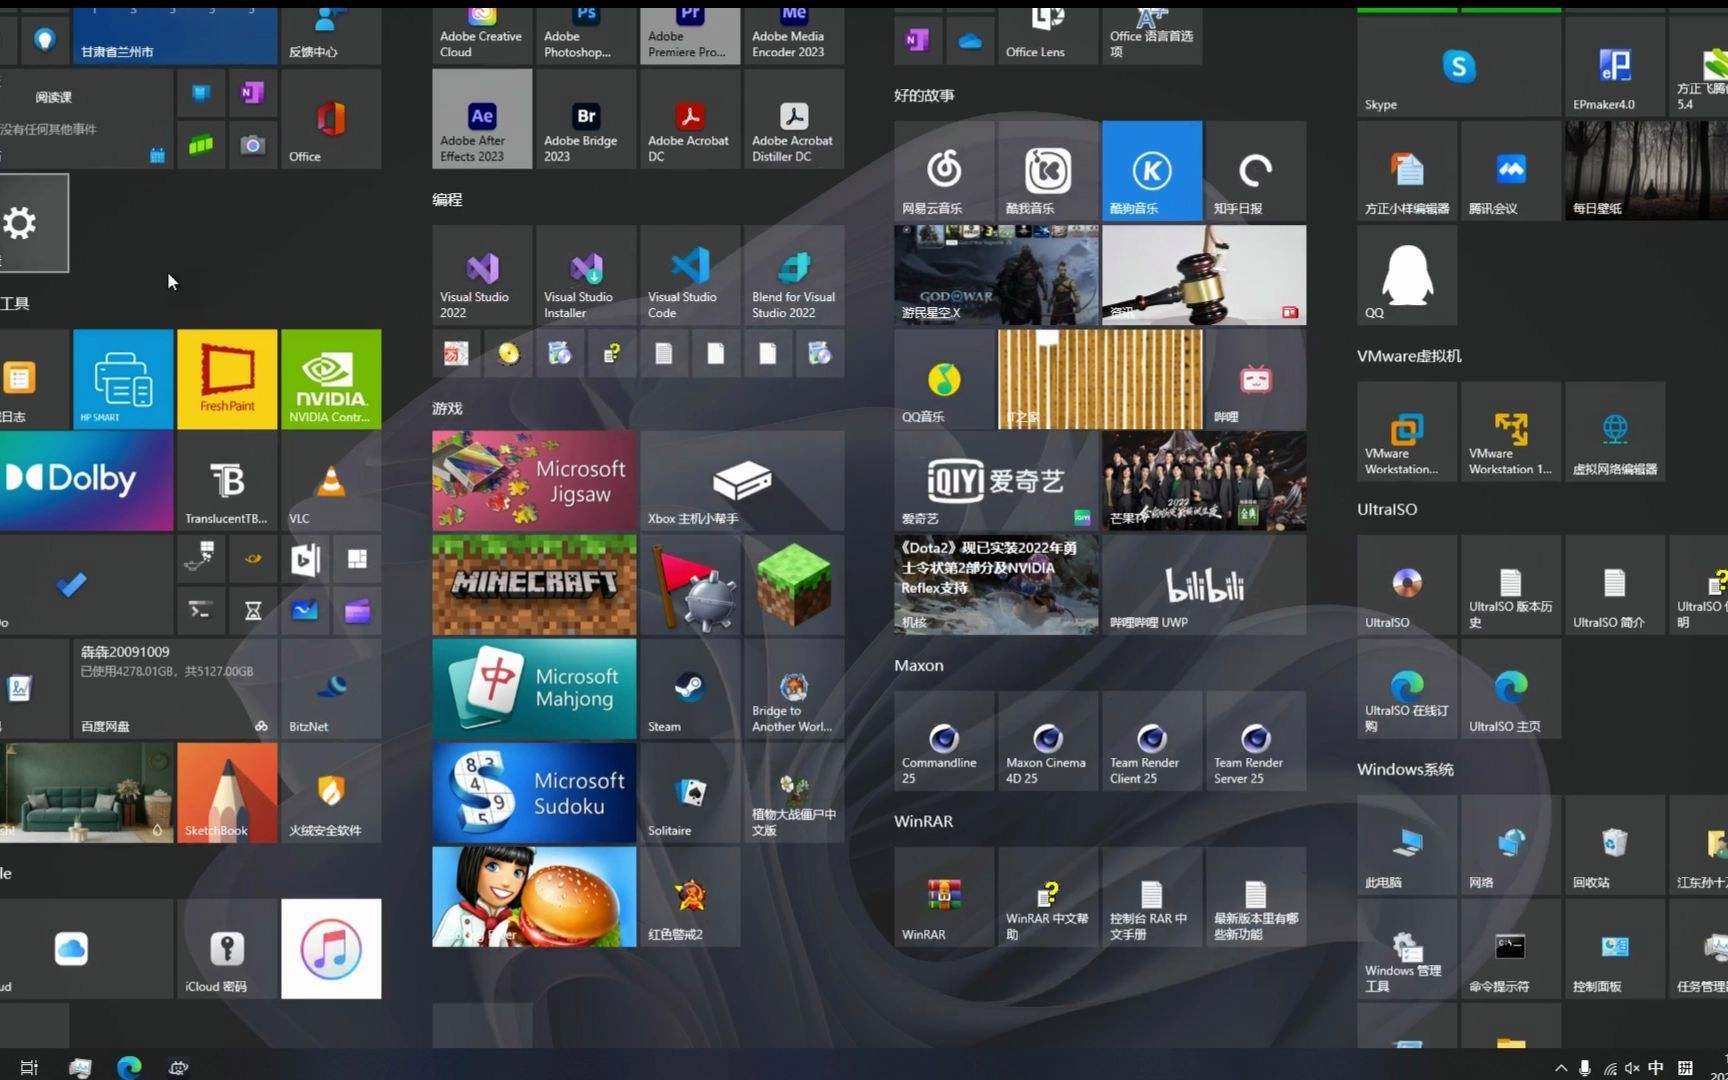Open VLC media player tile
The image size is (1728, 1080).
(x=331, y=481)
